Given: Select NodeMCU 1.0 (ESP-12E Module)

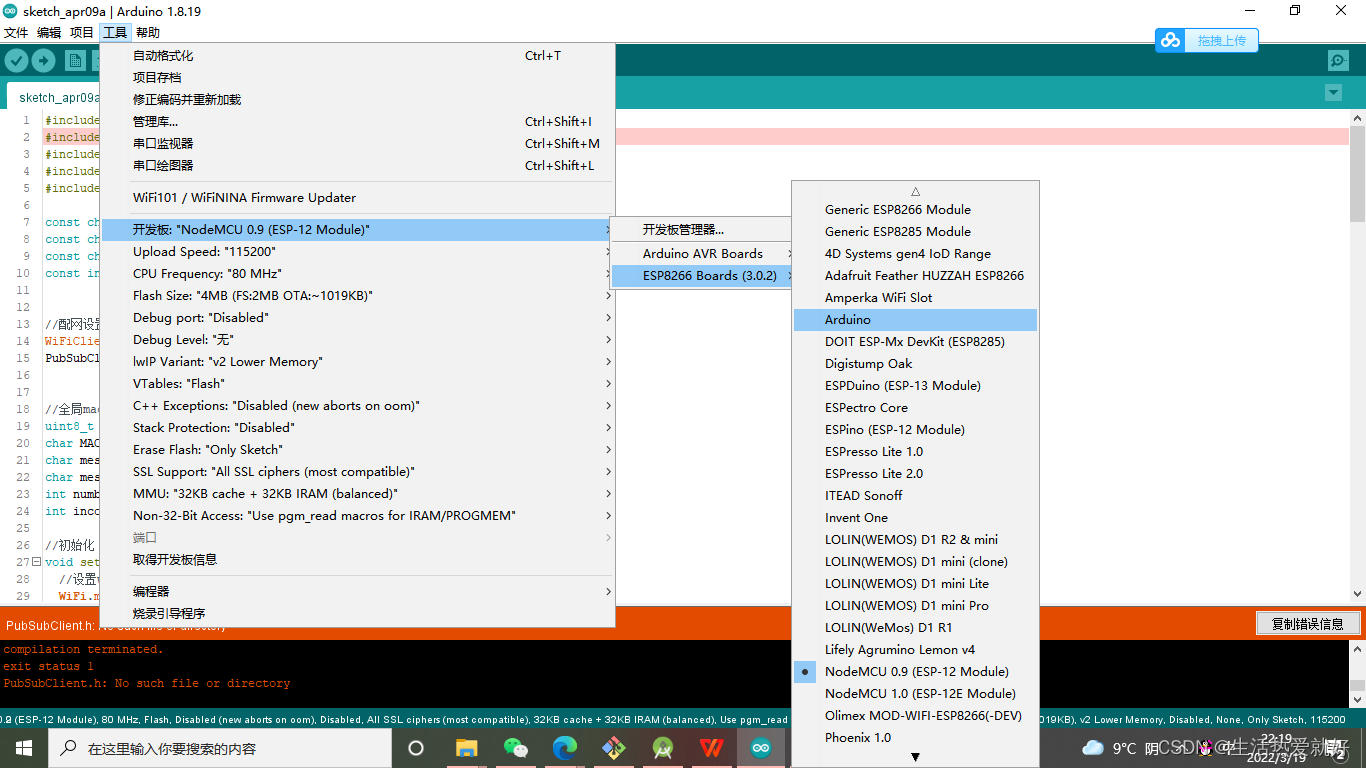Looking at the screenshot, I should (x=916, y=693).
